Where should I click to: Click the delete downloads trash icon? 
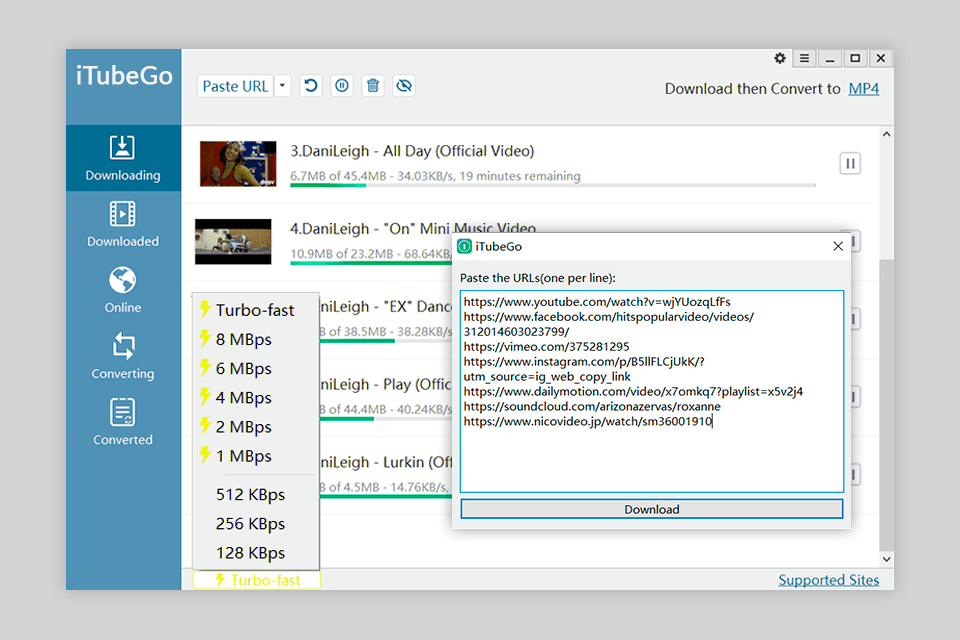(x=372, y=86)
